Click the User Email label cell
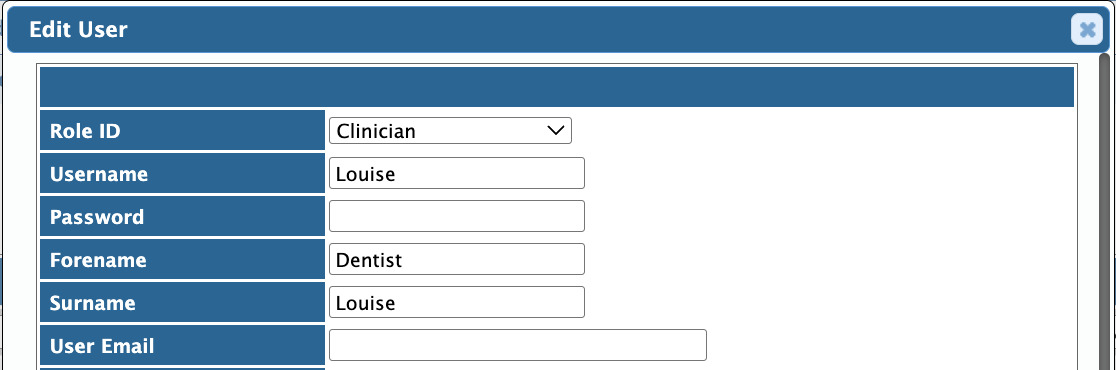 coord(182,345)
